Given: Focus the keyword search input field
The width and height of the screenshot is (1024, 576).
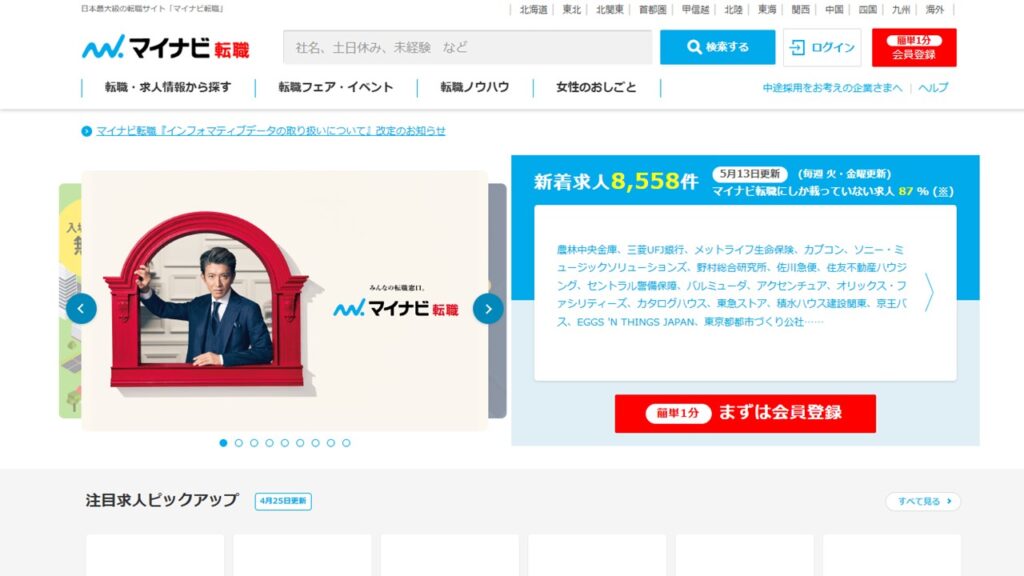Looking at the screenshot, I should (468, 47).
